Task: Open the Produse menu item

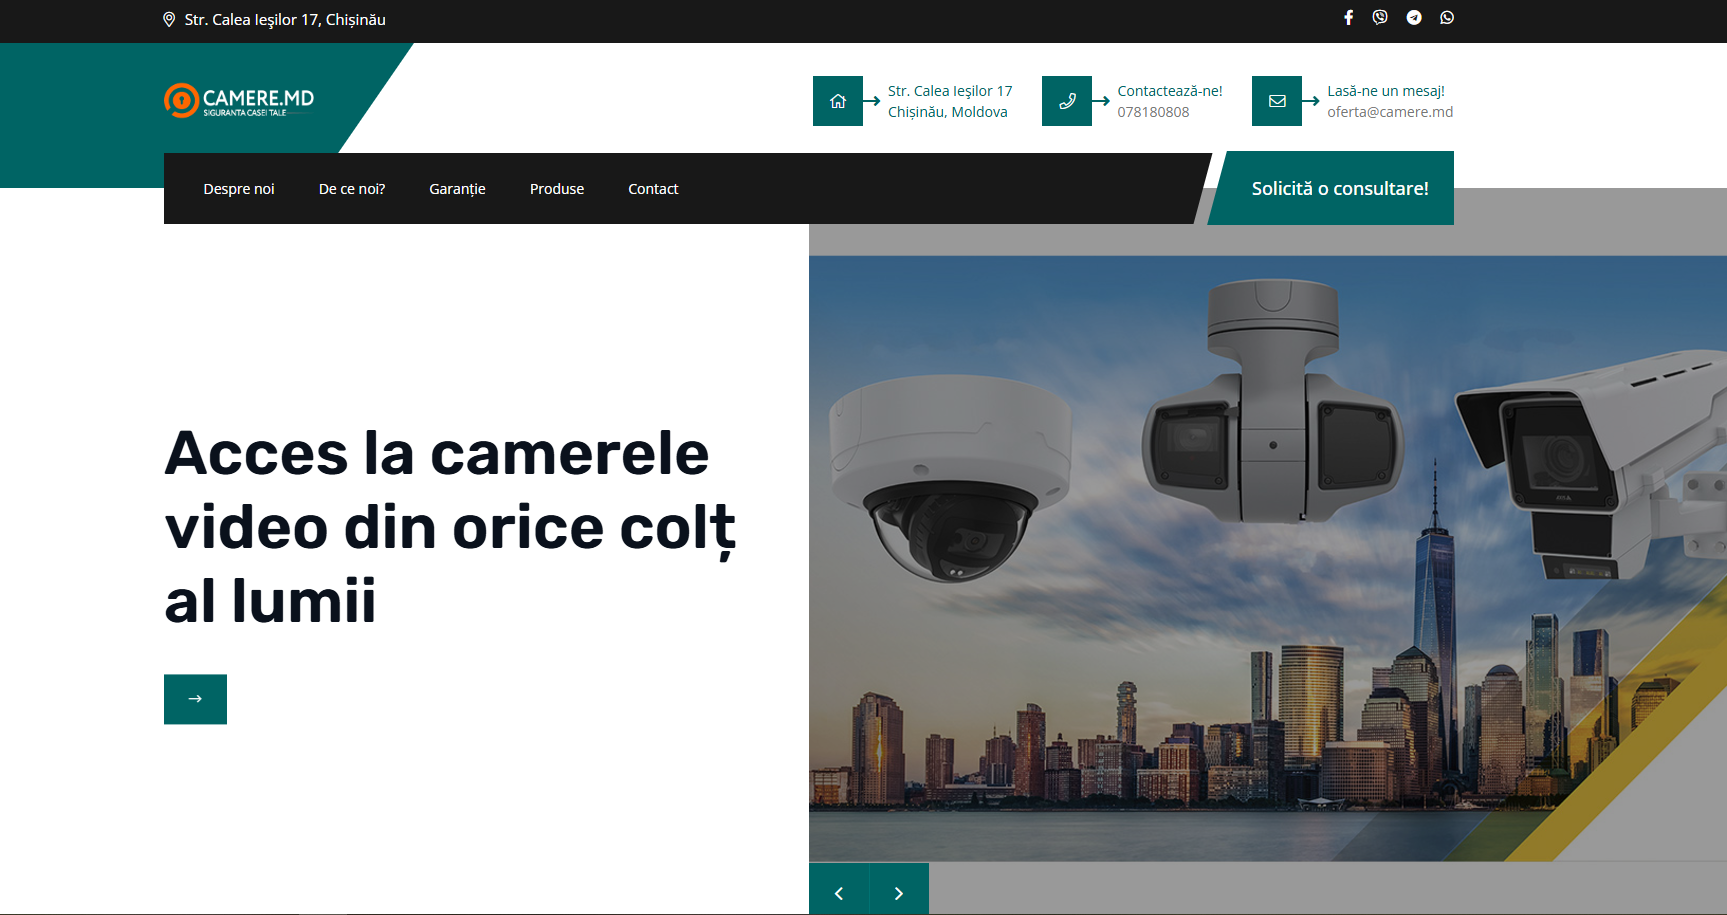Action: 557,189
